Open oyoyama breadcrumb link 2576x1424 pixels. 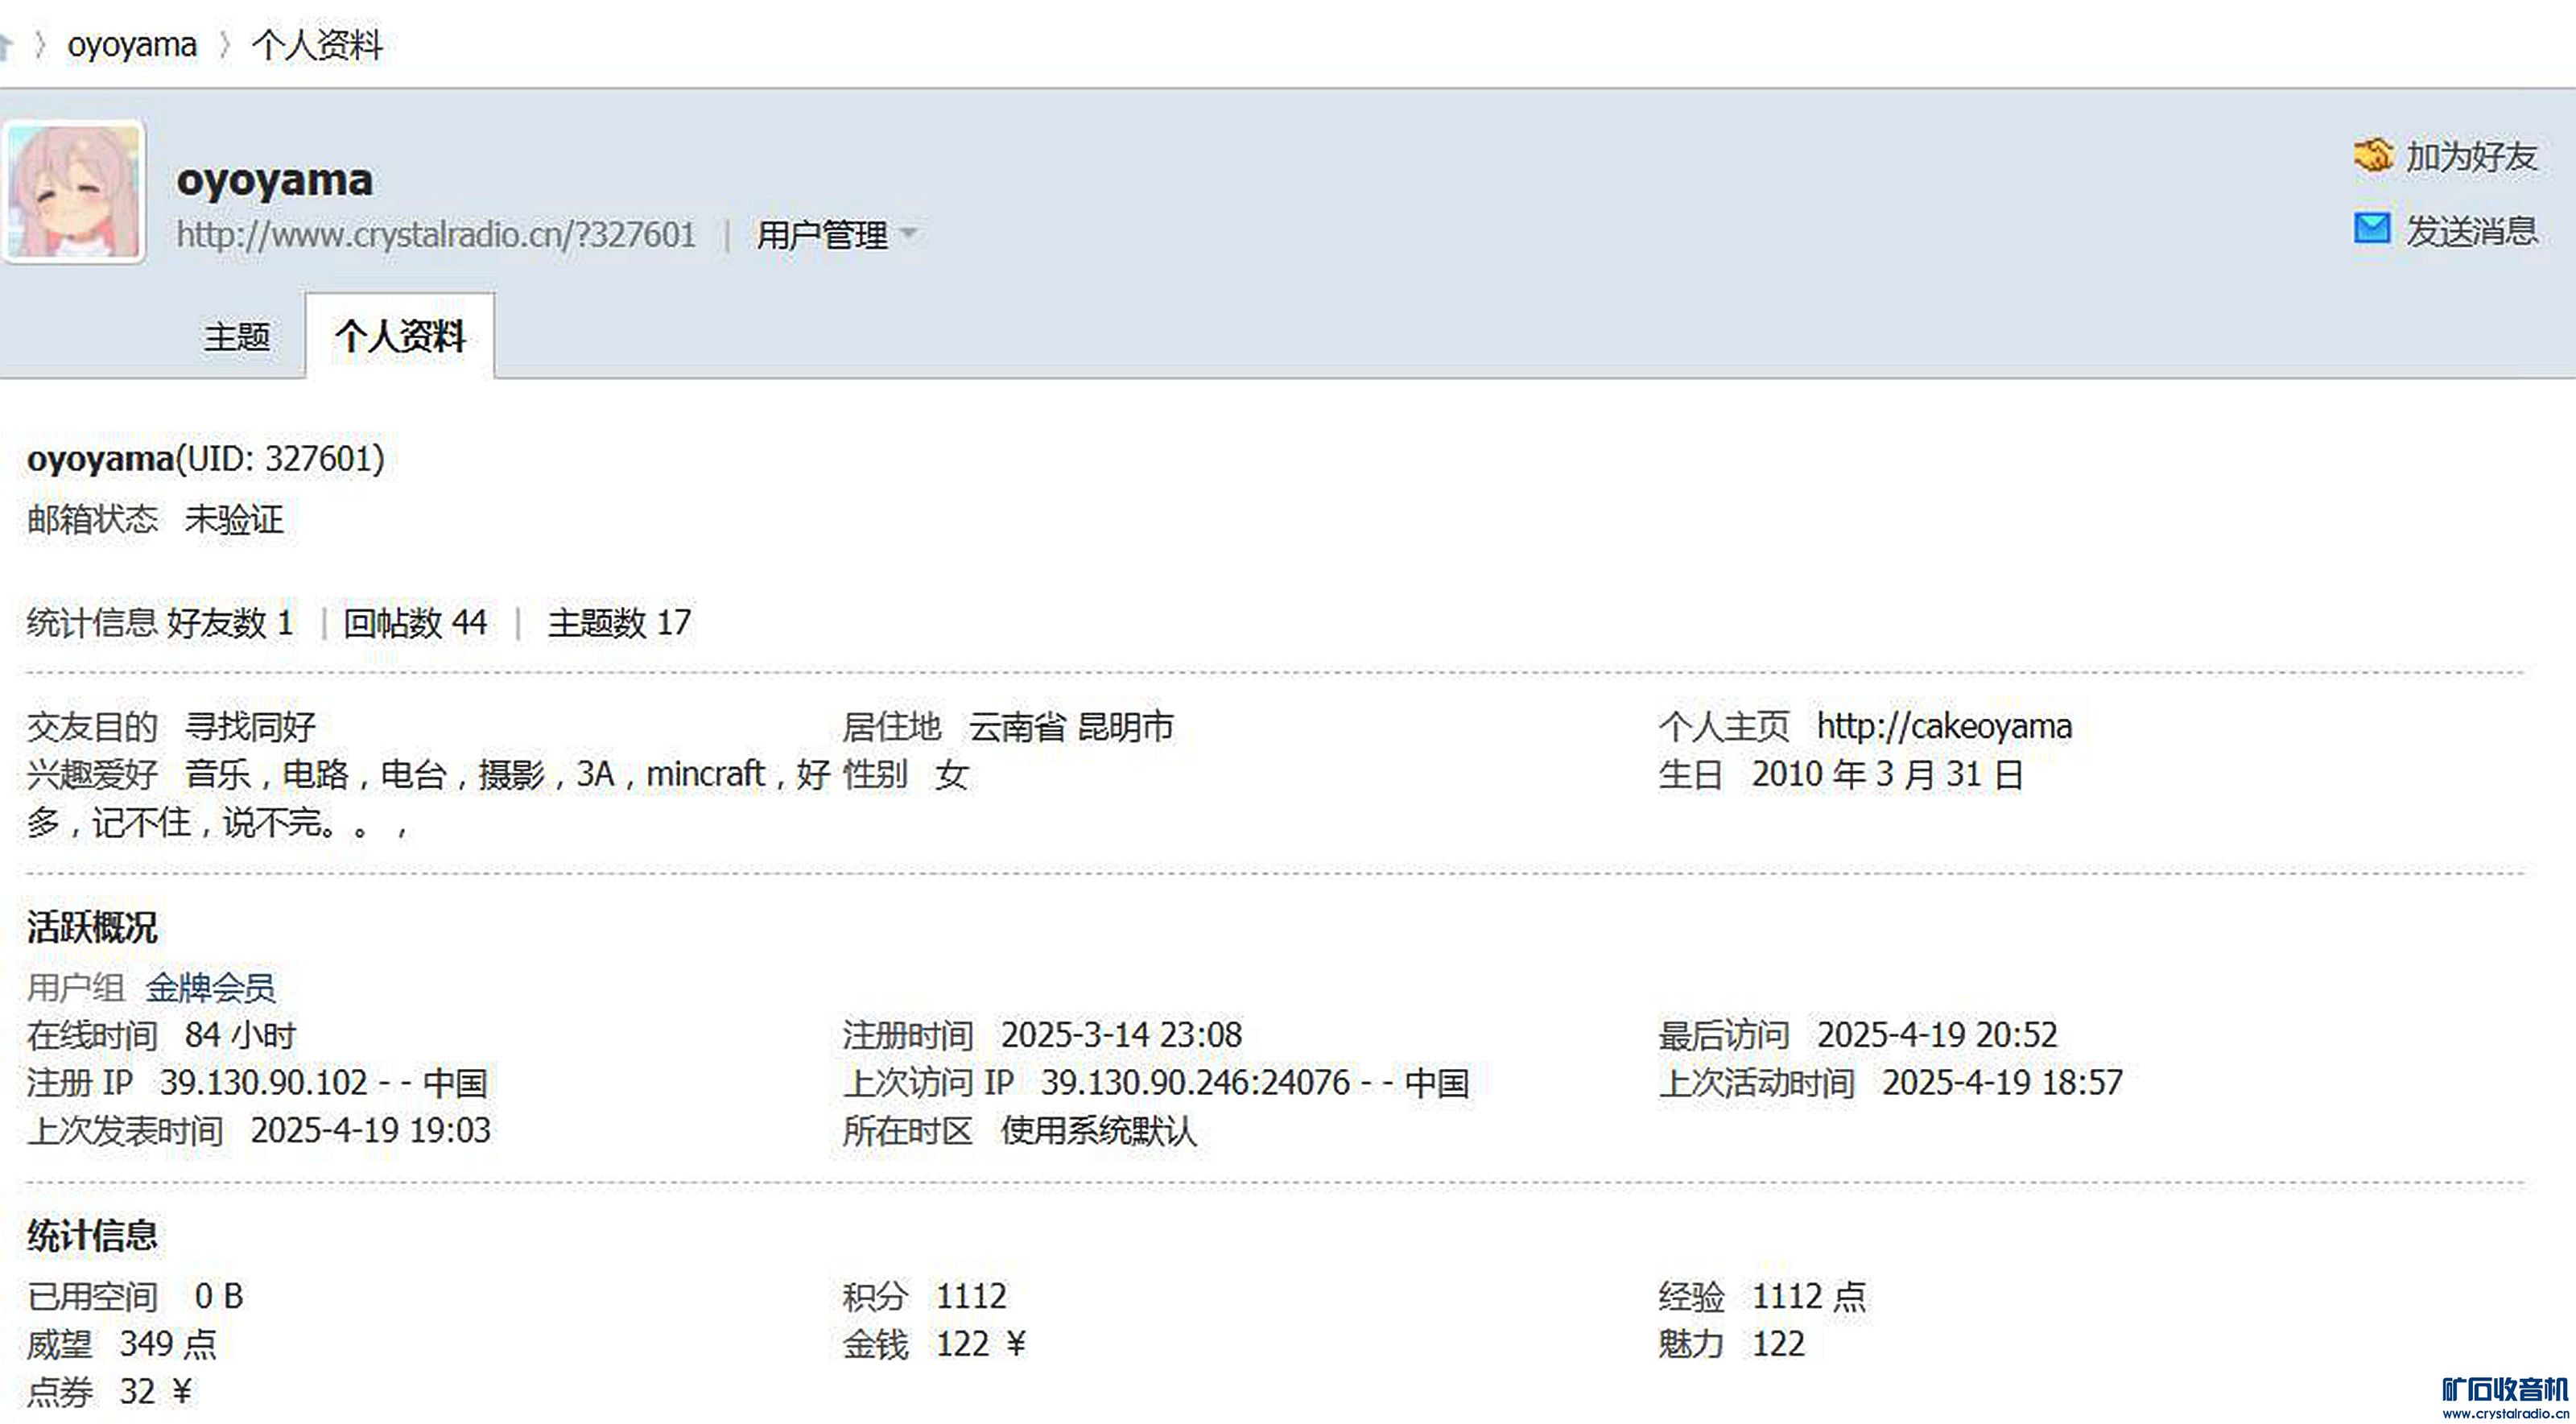132,45
